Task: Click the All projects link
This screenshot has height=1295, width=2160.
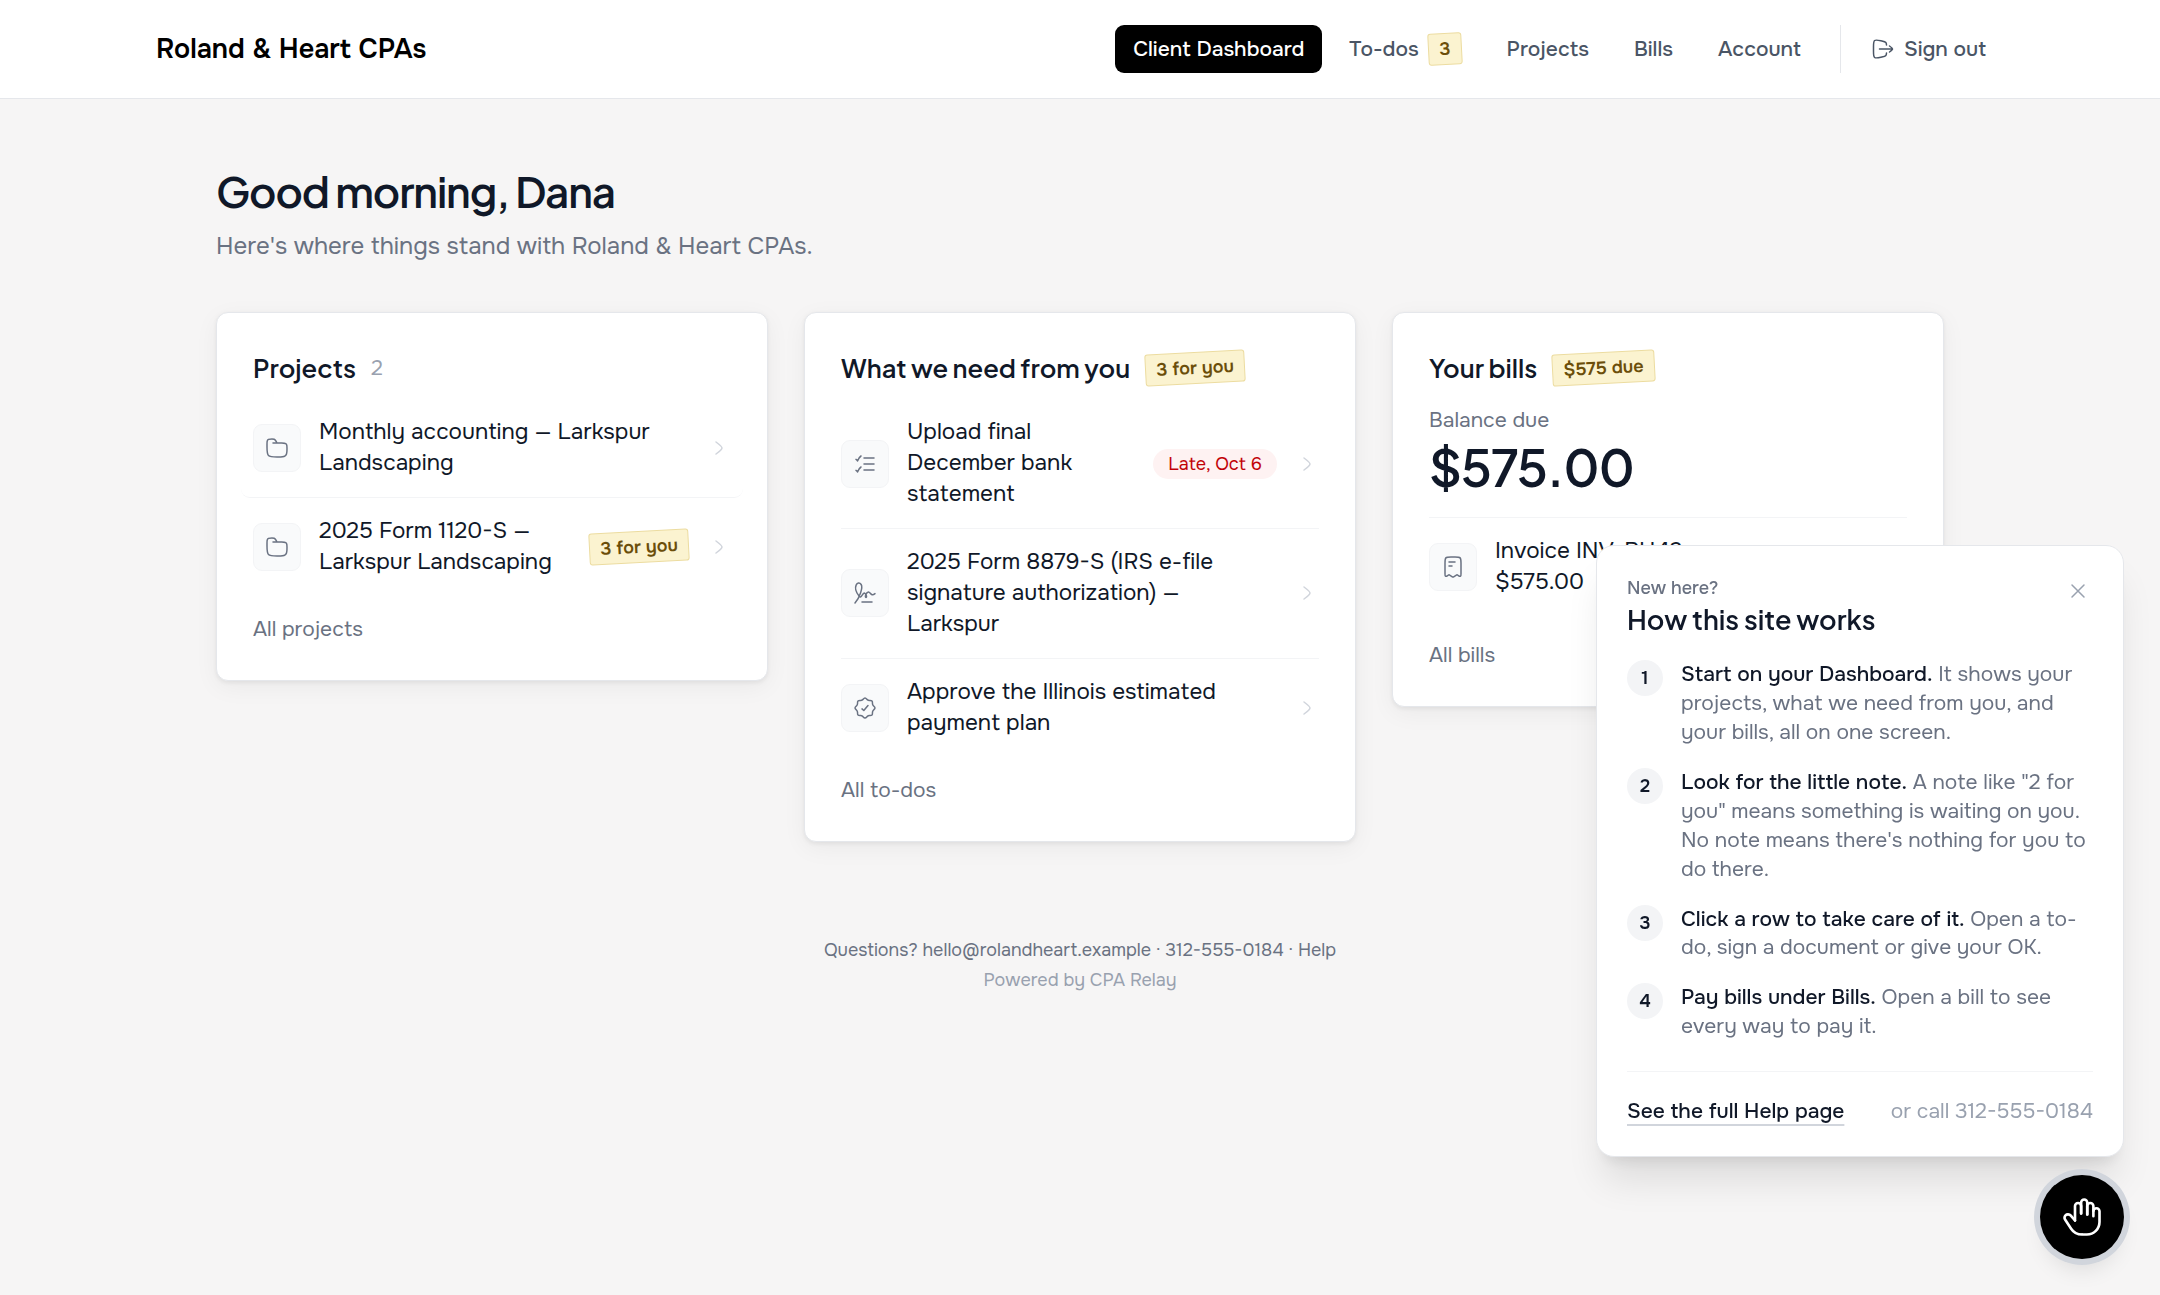Action: coord(308,629)
